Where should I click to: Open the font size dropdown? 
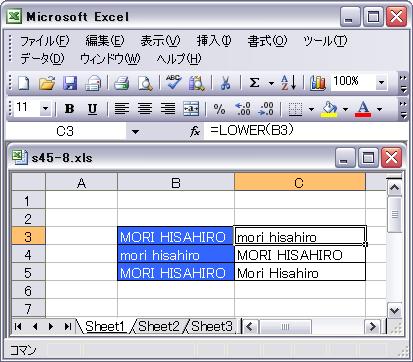pos(46,109)
